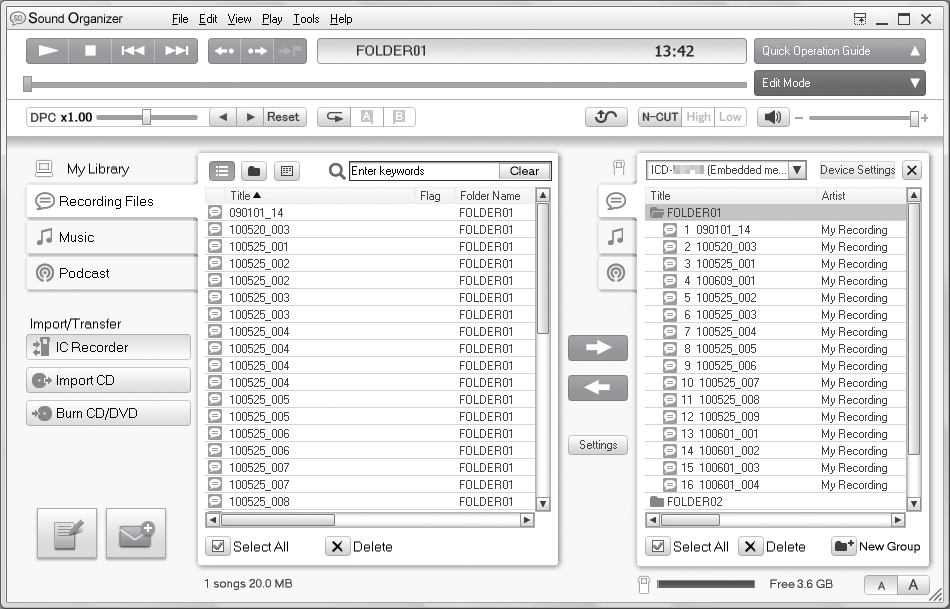Open Device Settings

857,170
